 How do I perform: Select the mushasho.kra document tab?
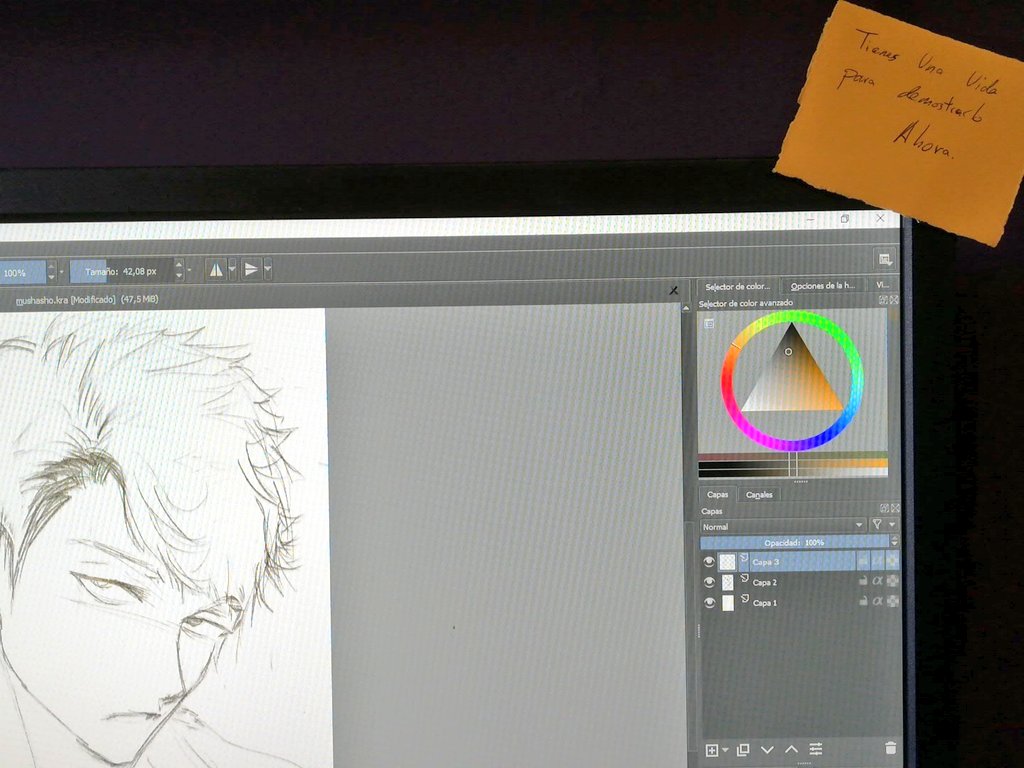point(86,300)
